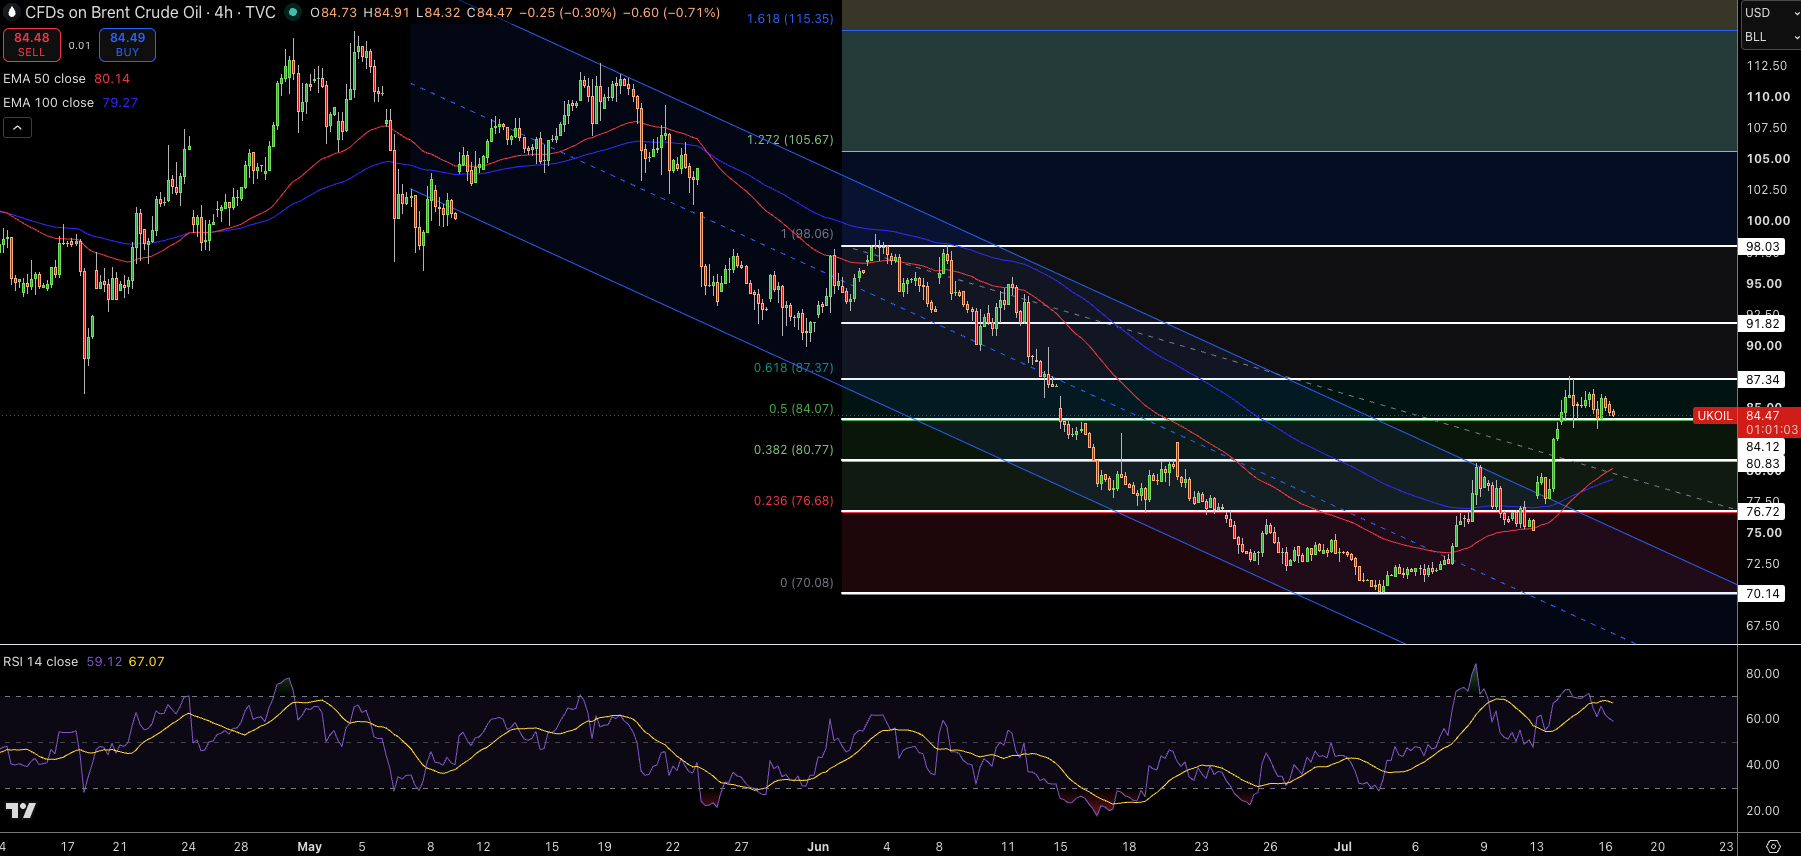Click the EMA 100 value 79.27
The width and height of the screenshot is (1801, 856).
[120, 103]
